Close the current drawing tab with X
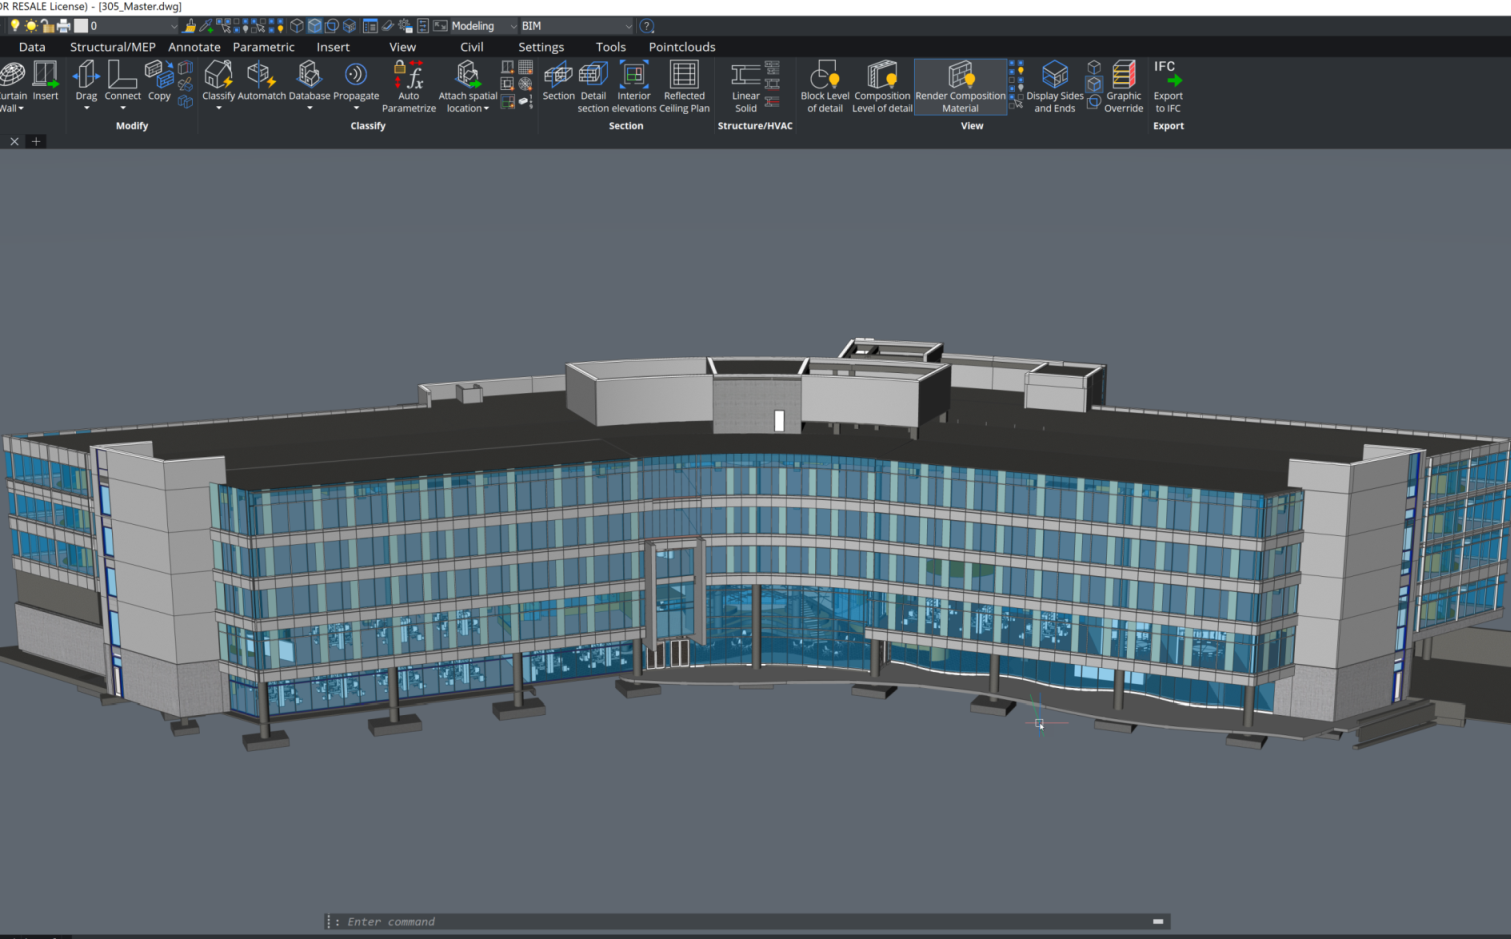This screenshot has height=939, width=1511. (x=14, y=142)
